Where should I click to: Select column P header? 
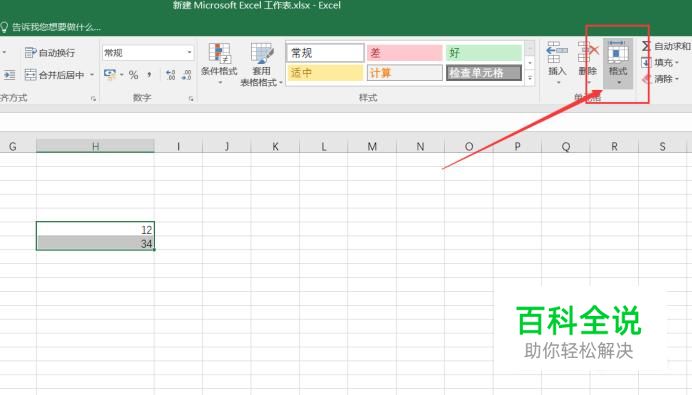(x=517, y=146)
